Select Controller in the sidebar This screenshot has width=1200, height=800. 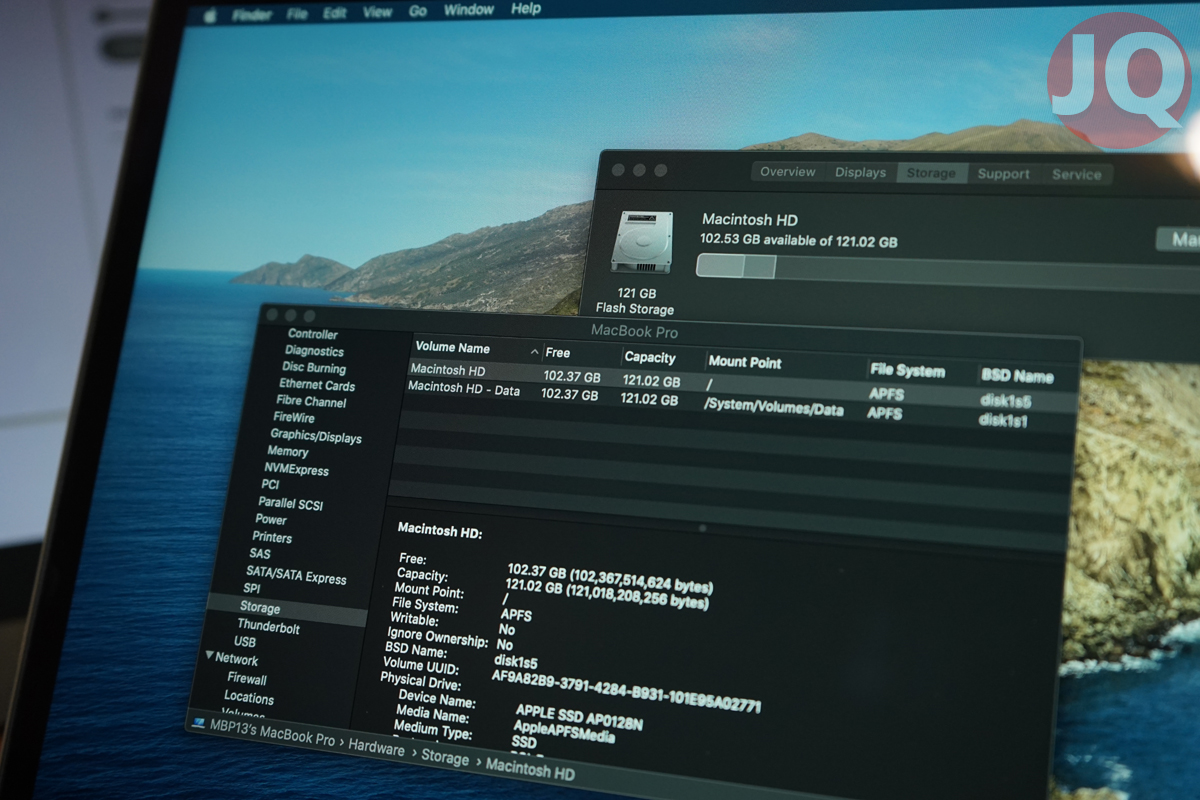313,334
